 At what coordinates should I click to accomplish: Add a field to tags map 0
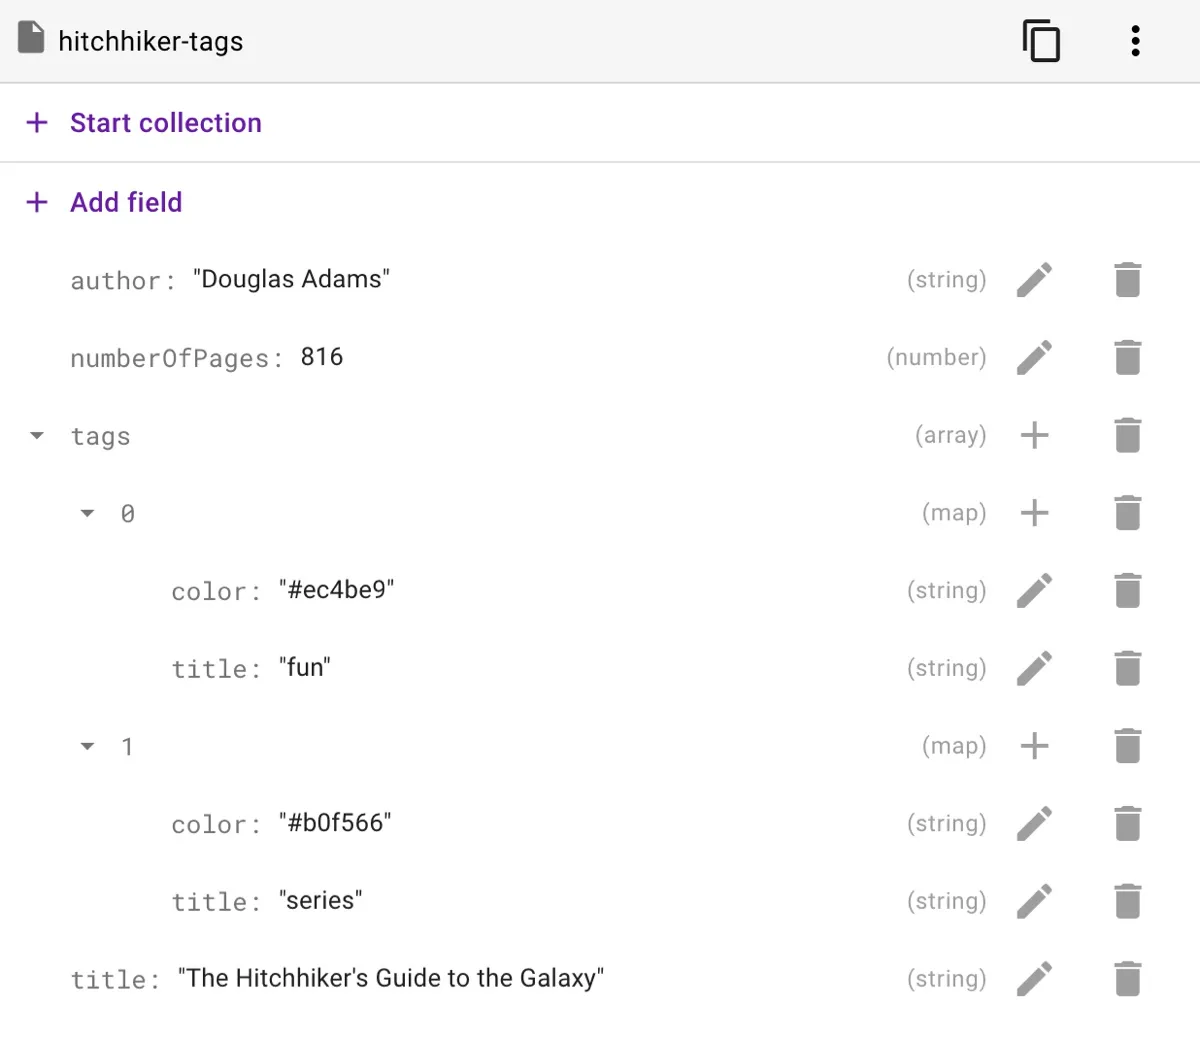pyautogui.click(x=1034, y=513)
